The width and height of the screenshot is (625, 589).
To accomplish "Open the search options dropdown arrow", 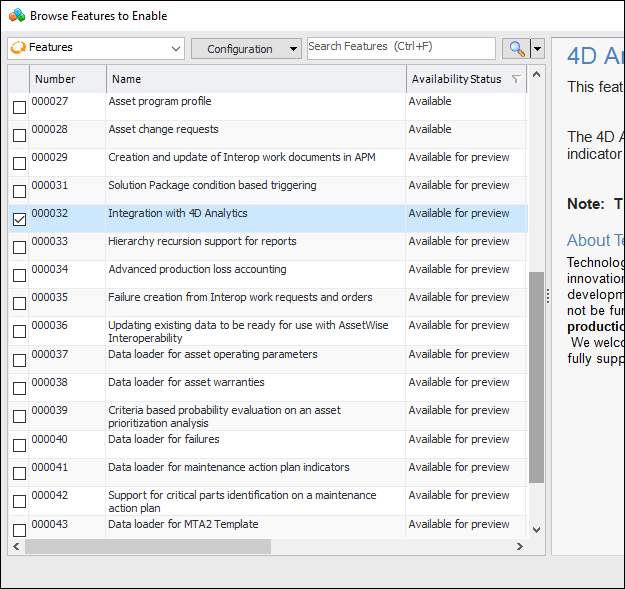I will pyautogui.click(x=538, y=48).
